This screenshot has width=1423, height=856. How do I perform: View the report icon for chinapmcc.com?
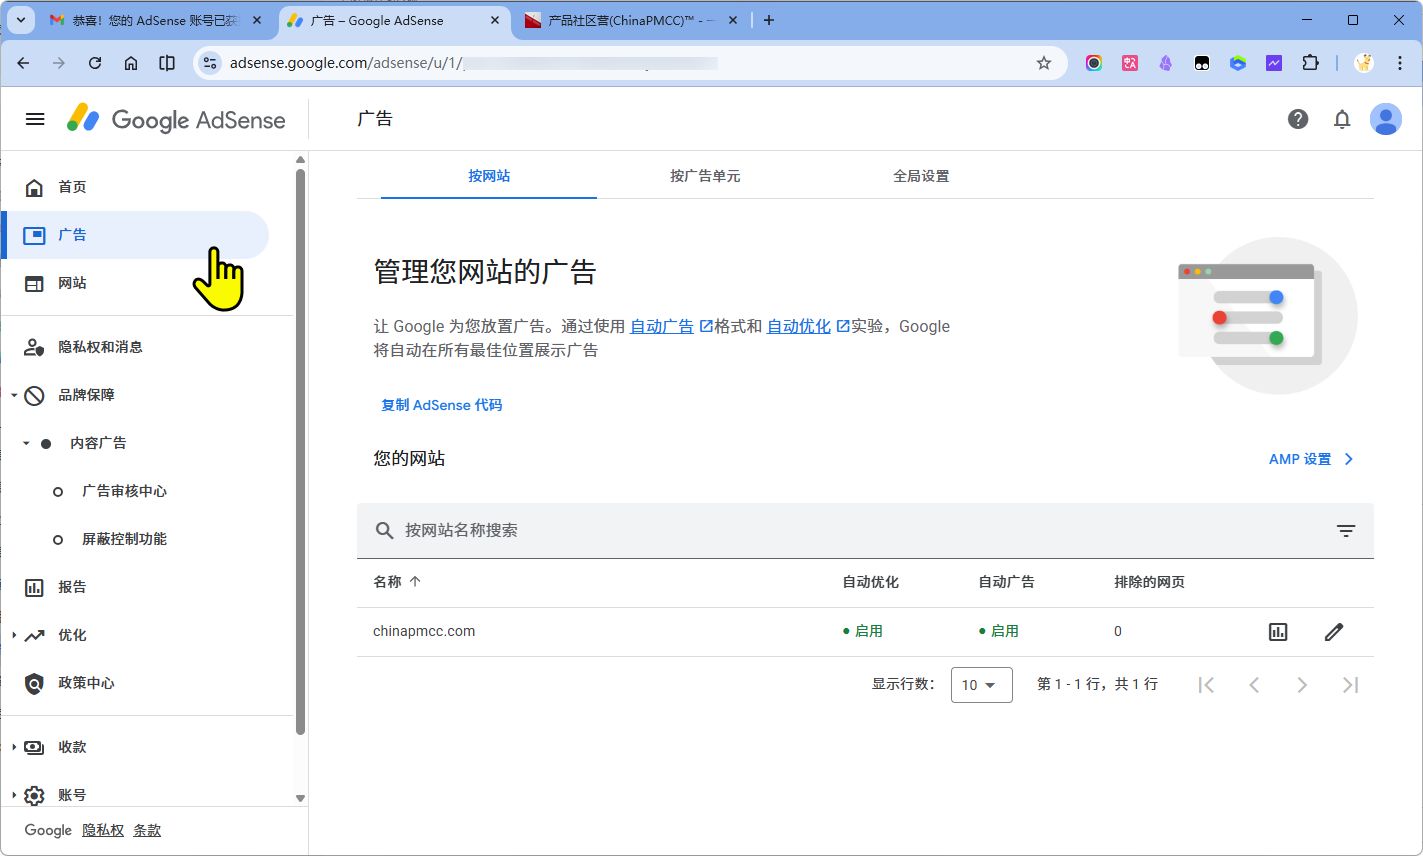[x=1277, y=632]
